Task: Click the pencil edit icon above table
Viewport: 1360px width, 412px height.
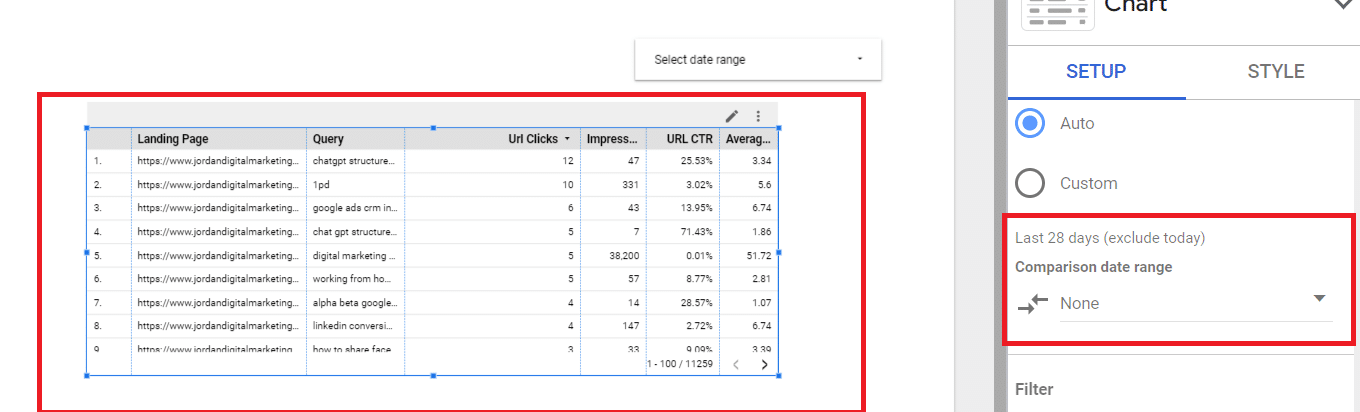Action: tap(732, 116)
